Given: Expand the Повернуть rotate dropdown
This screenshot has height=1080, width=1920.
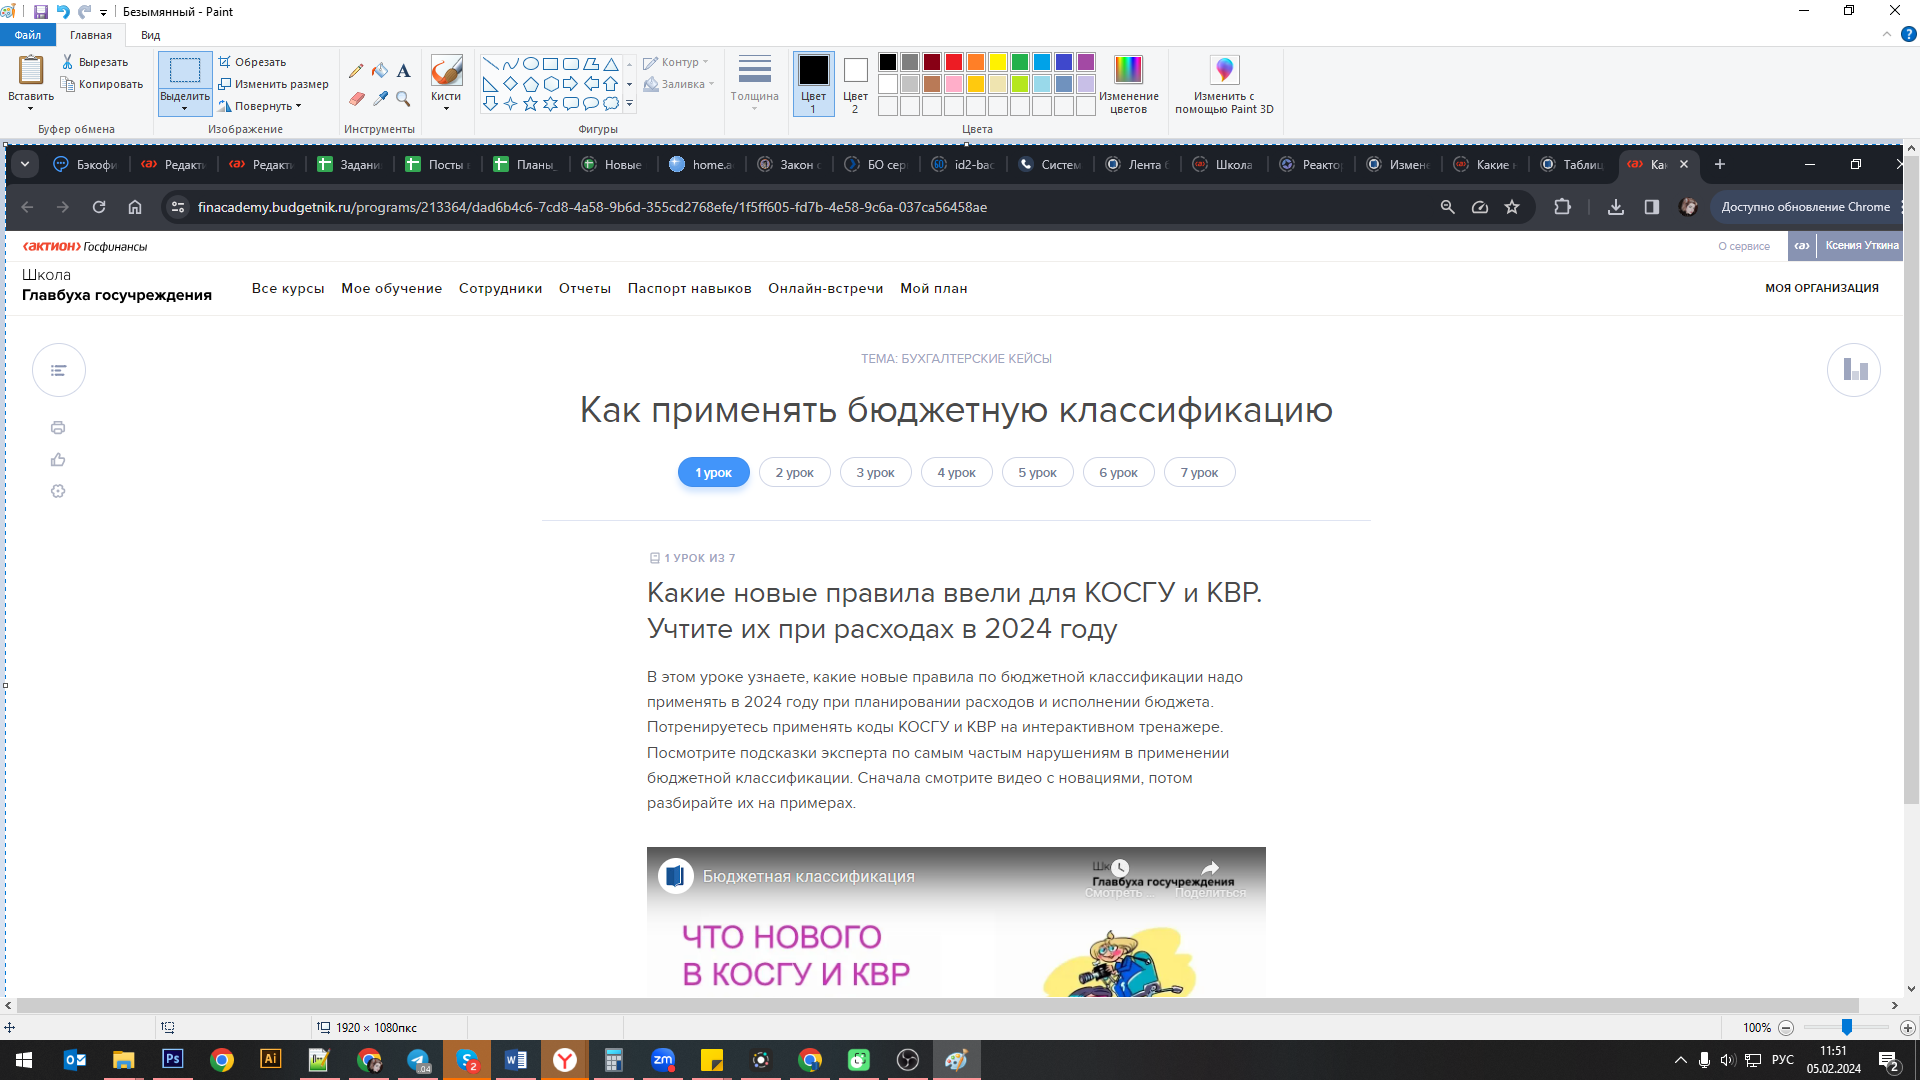Looking at the screenshot, I should tap(298, 106).
